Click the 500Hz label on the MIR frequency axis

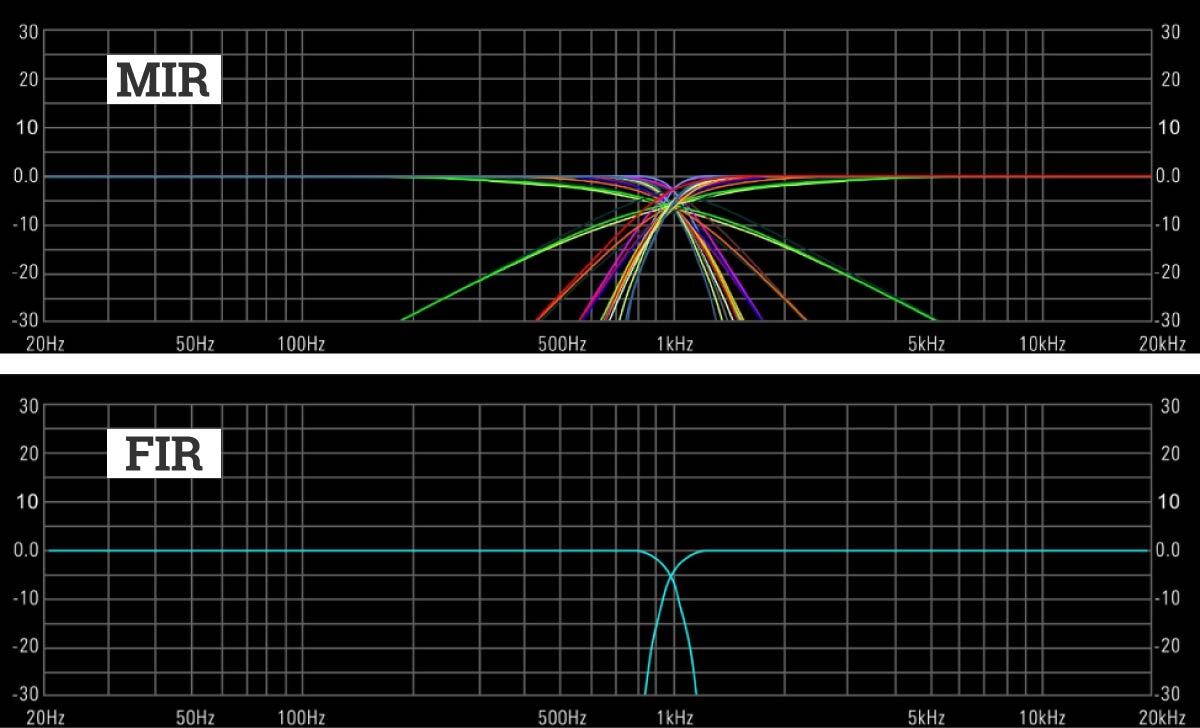click(562, 345)
